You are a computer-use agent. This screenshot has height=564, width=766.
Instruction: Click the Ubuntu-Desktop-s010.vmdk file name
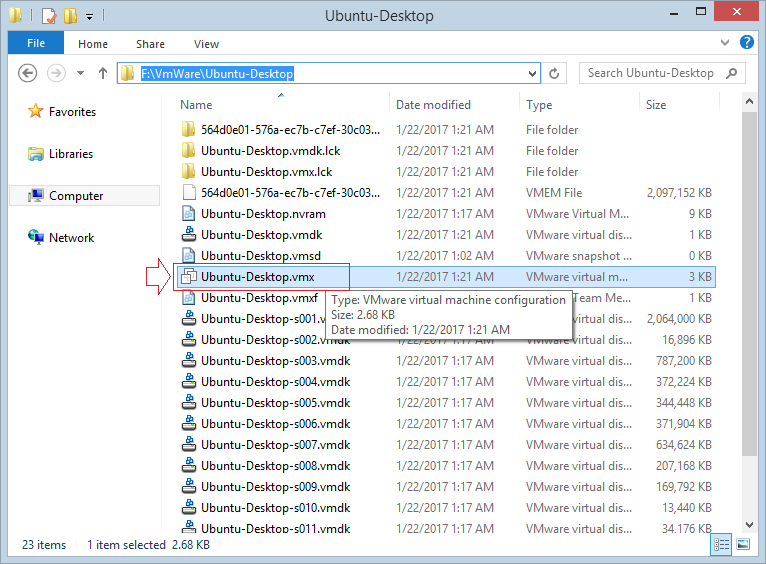click(x=276, y=508)
